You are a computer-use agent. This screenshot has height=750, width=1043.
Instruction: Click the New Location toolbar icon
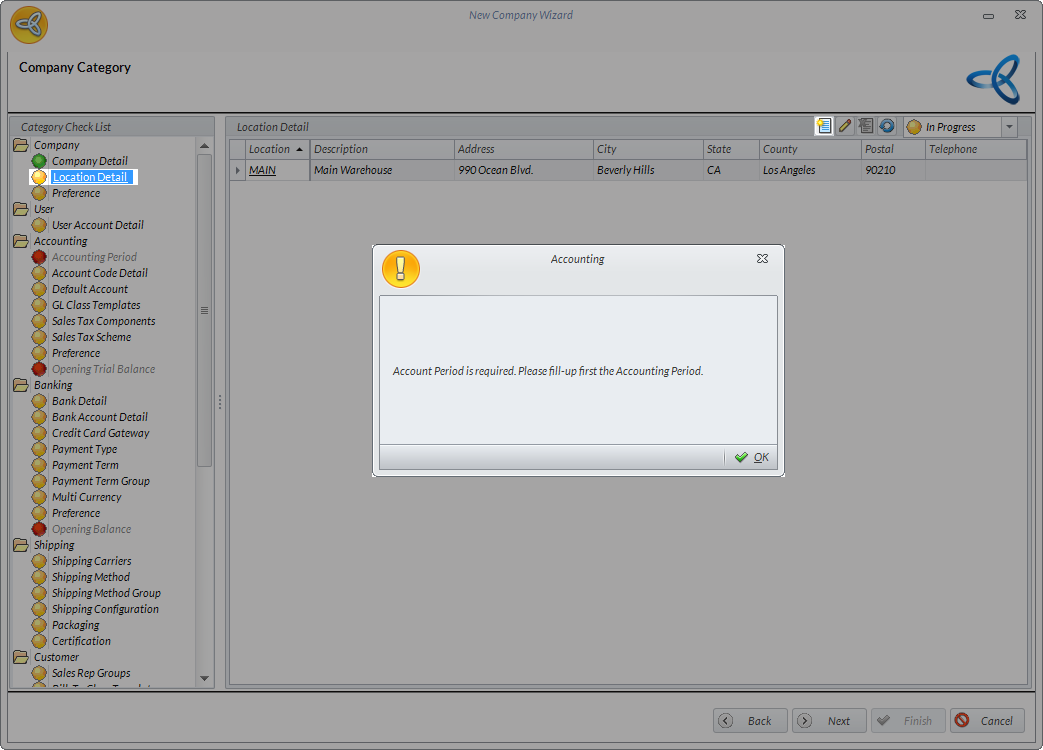(823, 126)
